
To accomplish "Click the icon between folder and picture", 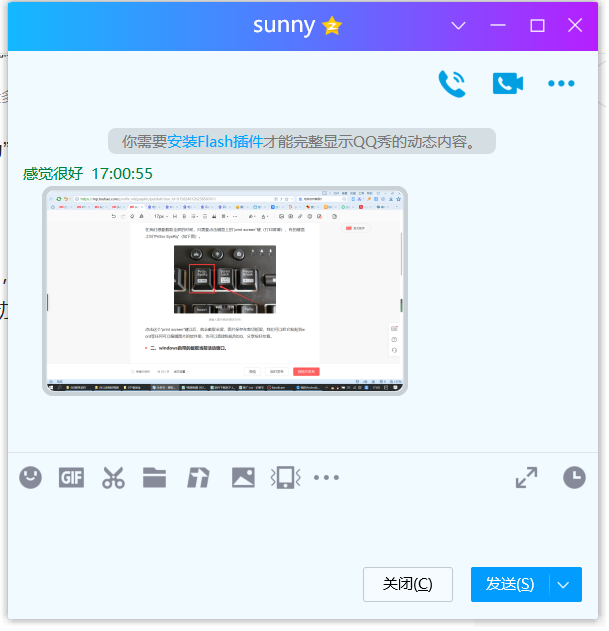I will tap(199, 478).
